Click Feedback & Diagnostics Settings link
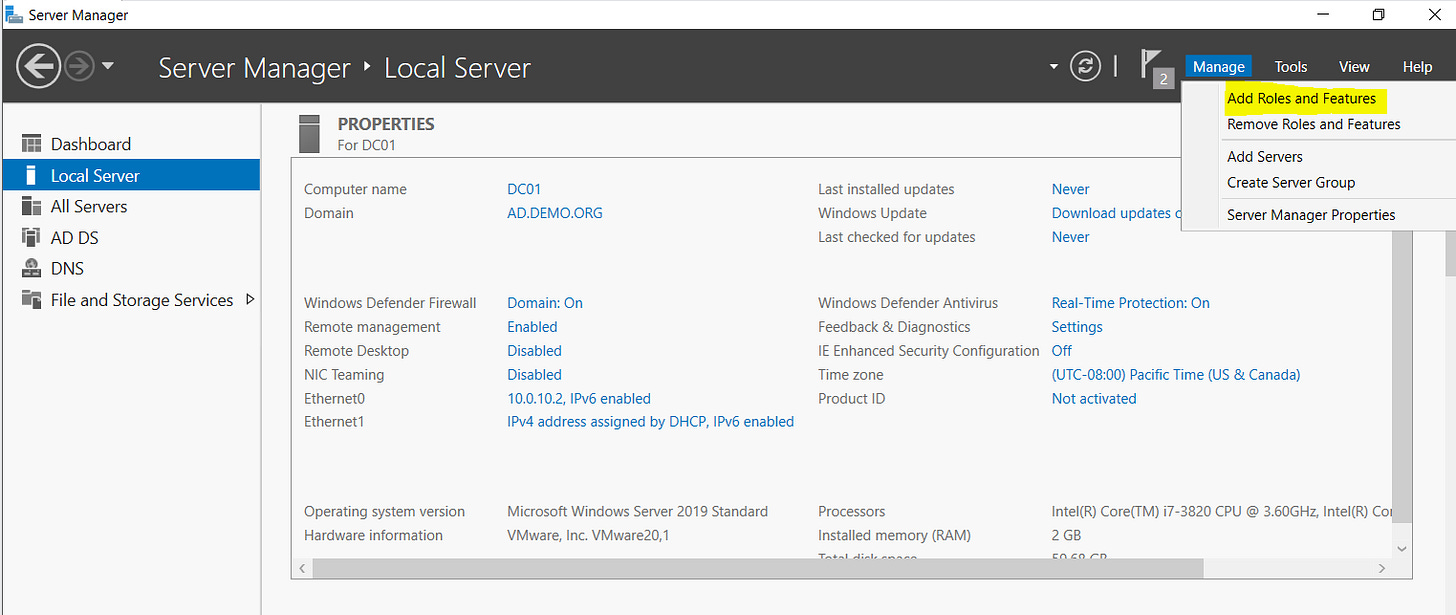The image size is (1456, 615). pos(1077,327)
